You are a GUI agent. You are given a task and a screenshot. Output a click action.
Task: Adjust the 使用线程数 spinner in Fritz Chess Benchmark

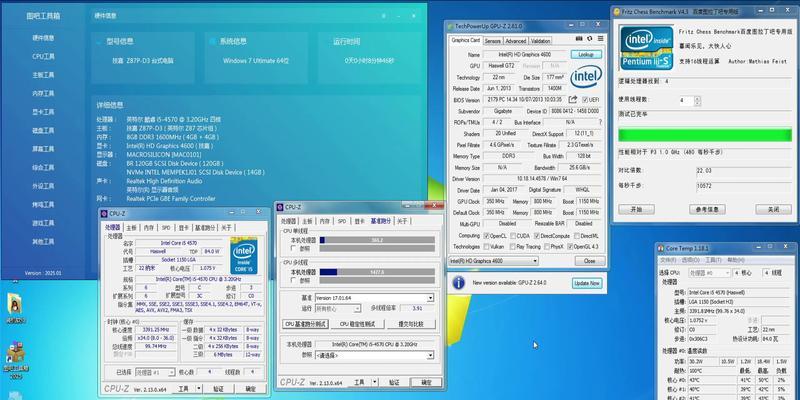click(x=697, y=101)
